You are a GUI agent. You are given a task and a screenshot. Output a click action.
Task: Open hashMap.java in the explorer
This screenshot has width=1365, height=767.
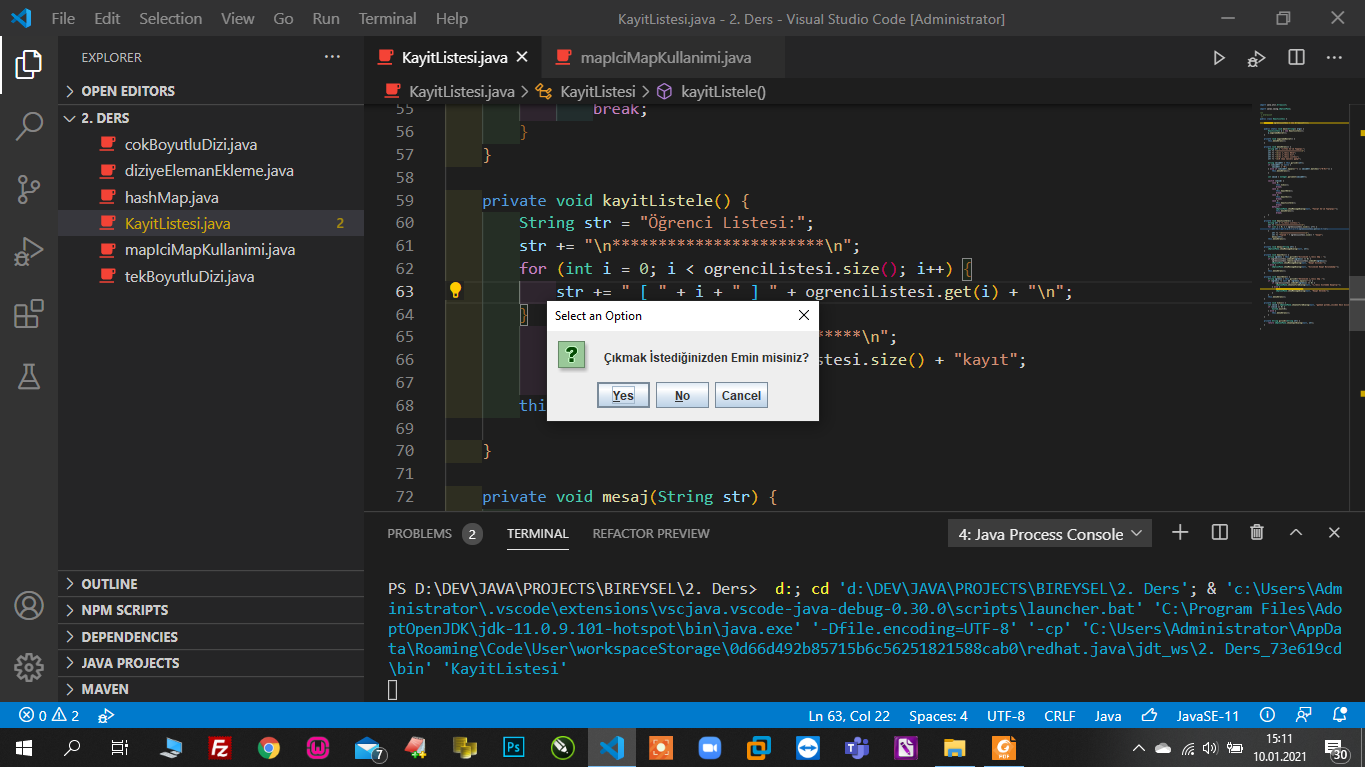[x=171, y=197]
